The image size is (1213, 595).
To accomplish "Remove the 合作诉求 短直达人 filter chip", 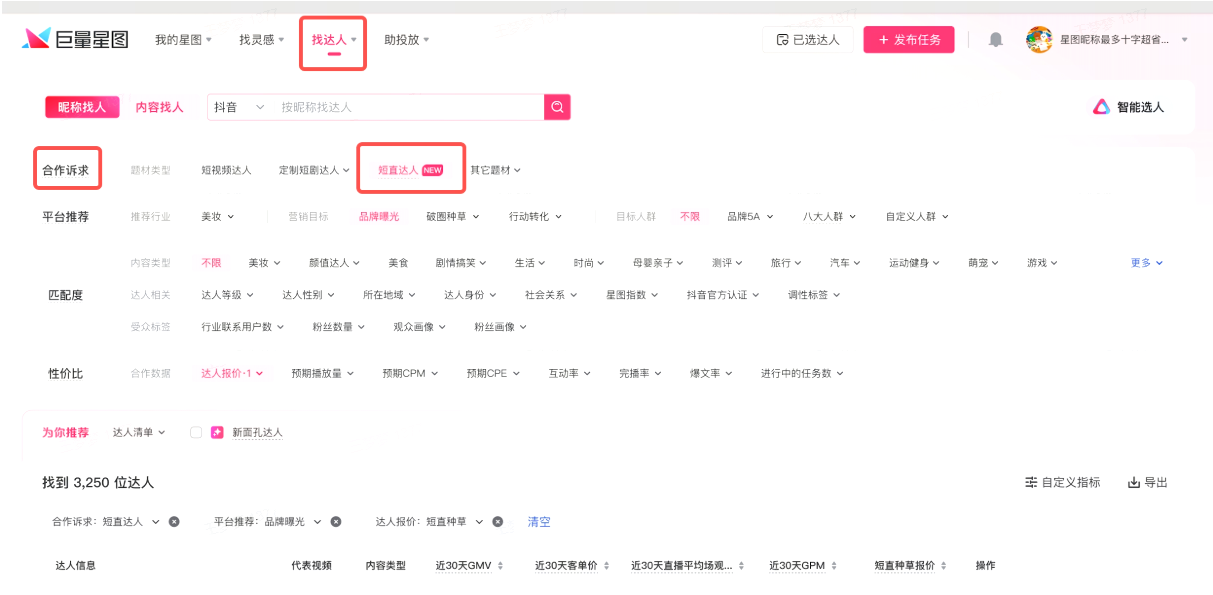I will click(174, 522).
